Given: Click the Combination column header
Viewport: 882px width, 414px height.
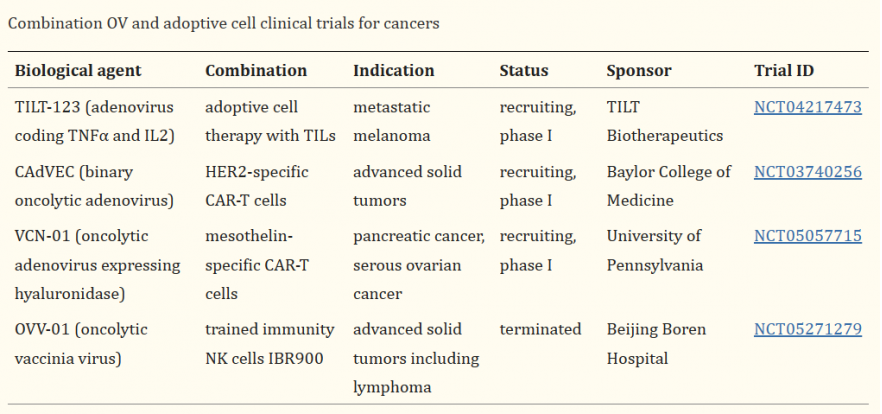Looking at the screenshot, I should click(256, 71).
